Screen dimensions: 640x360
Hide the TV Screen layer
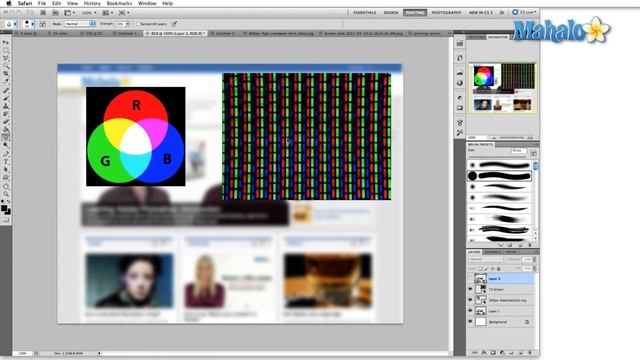point(470,289)
